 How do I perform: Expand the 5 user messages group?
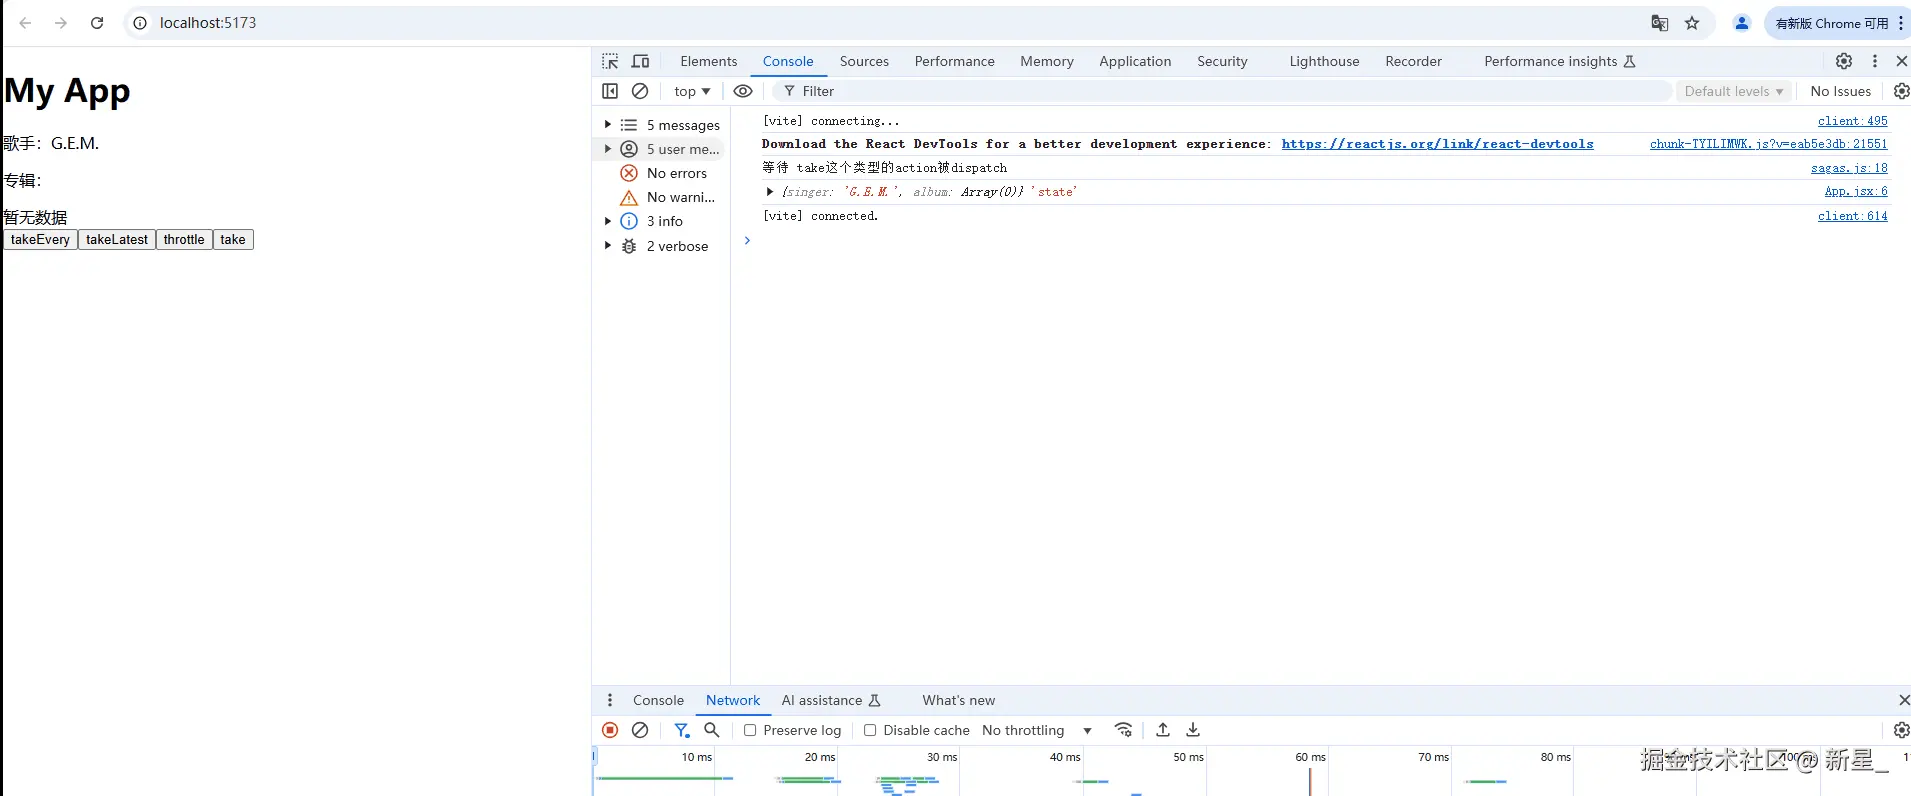(607, 149)
